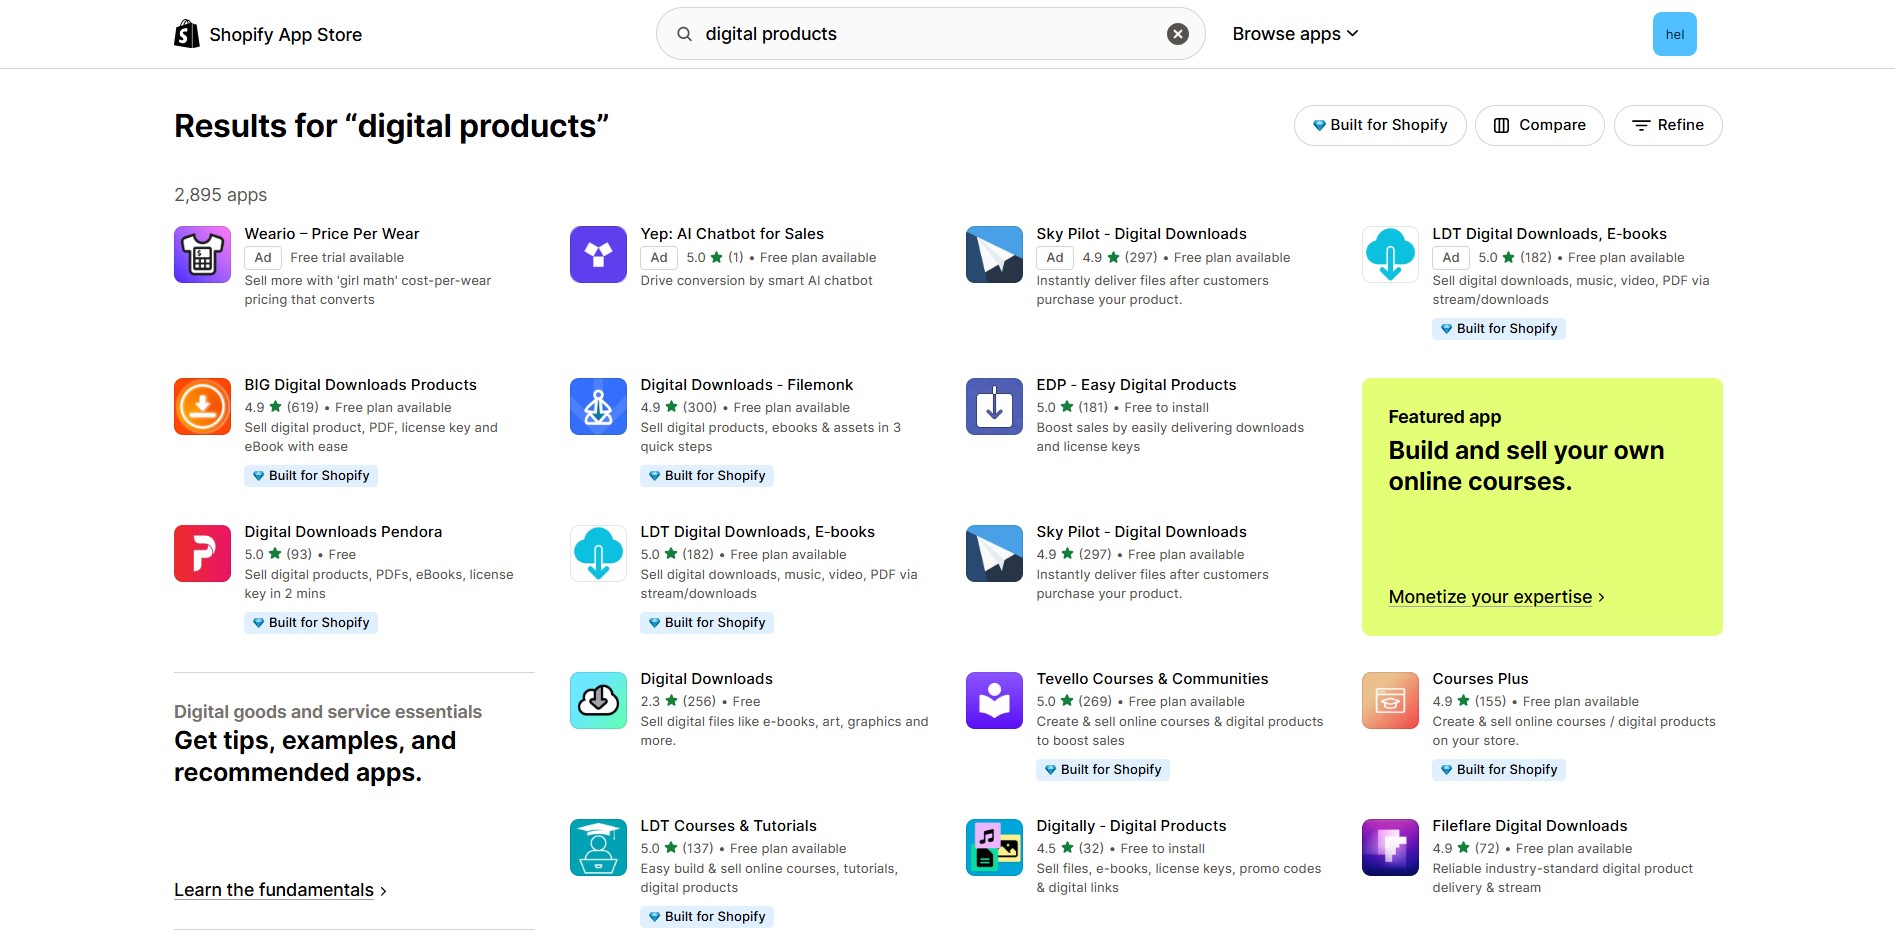Click the BIG Digital Downloads Products app icon

tap(201, 406)
